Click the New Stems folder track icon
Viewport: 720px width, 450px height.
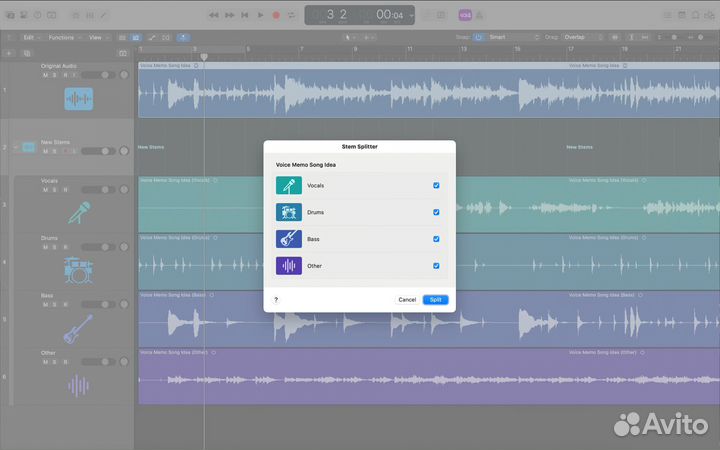pos(28,147)
